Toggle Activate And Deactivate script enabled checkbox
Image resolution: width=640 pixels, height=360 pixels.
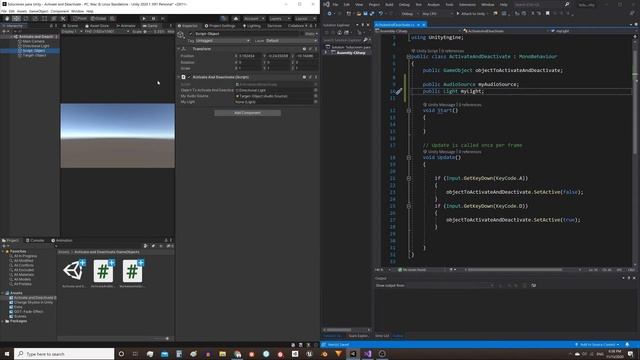click(x=189, y=77)
